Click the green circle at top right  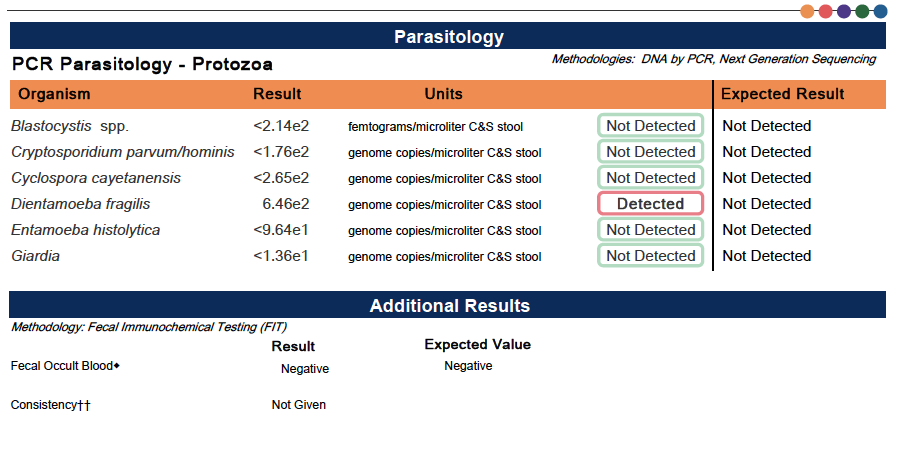(x=862, y=11)
